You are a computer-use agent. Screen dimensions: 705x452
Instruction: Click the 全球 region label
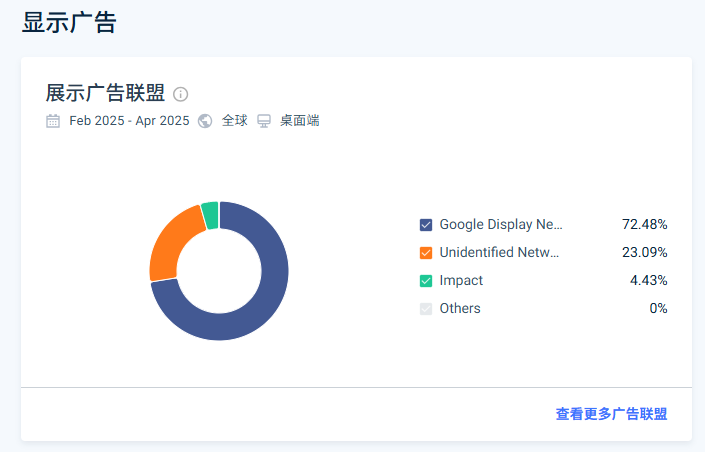click(x=235, y=121)
